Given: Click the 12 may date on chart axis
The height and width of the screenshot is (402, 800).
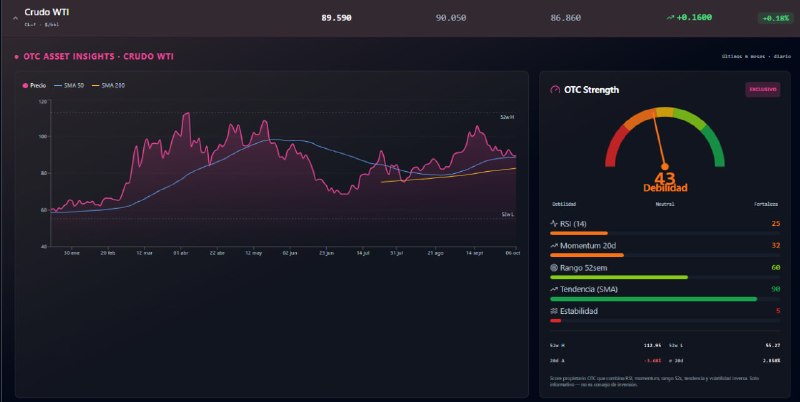Looking at the screenshot, I should tap(254, 253).
